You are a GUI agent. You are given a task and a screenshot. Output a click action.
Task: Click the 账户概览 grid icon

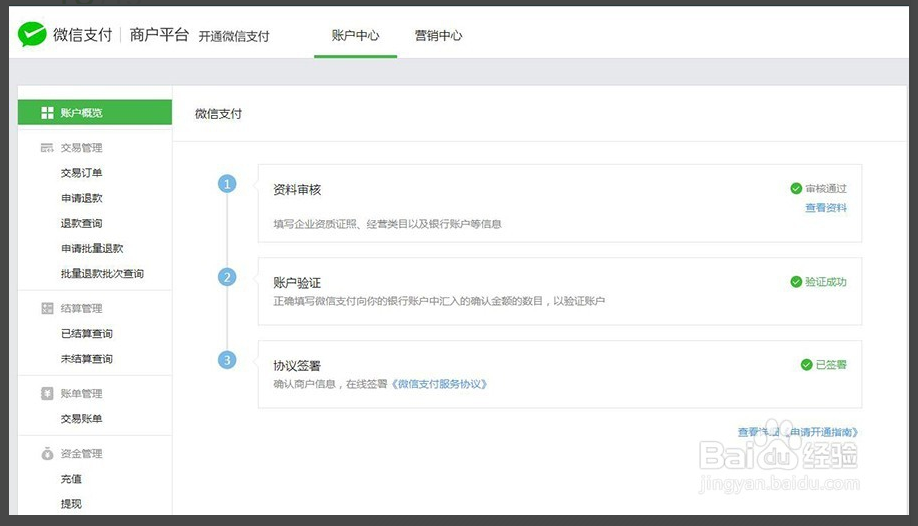[47, 113]
